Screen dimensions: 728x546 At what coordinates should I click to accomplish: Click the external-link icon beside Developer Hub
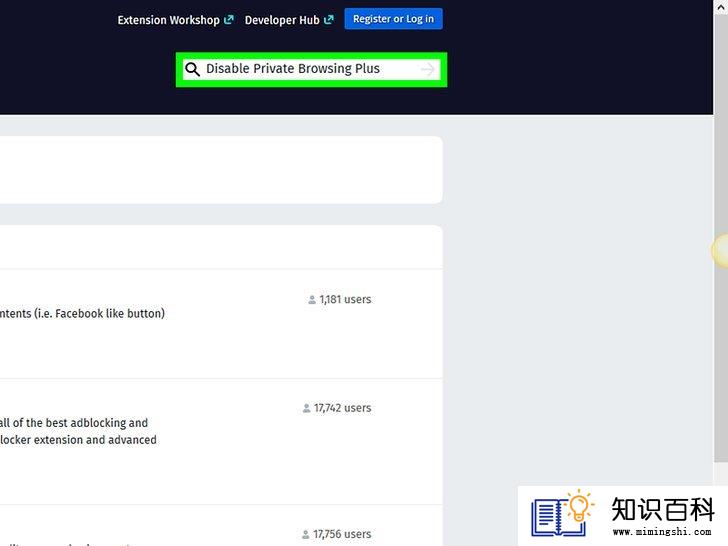(x=329, y=20)
